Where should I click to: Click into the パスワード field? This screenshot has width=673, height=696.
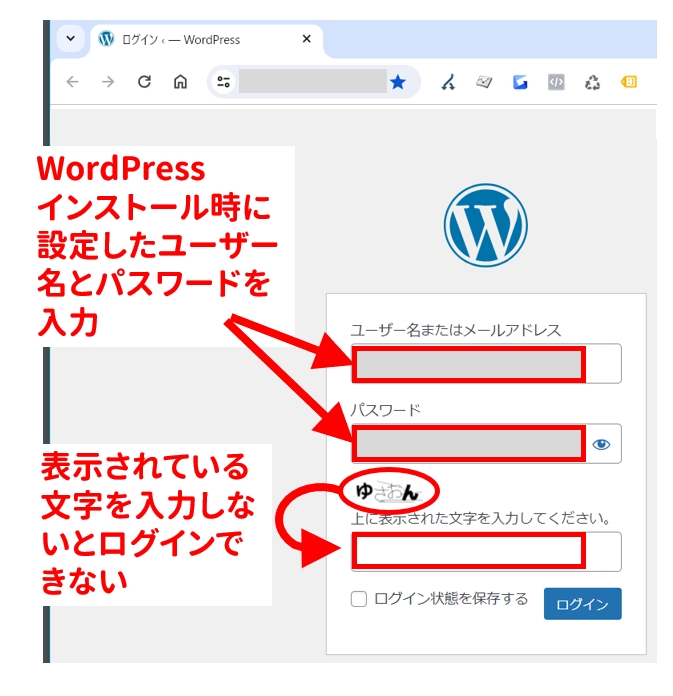click(x=470, y=444)
